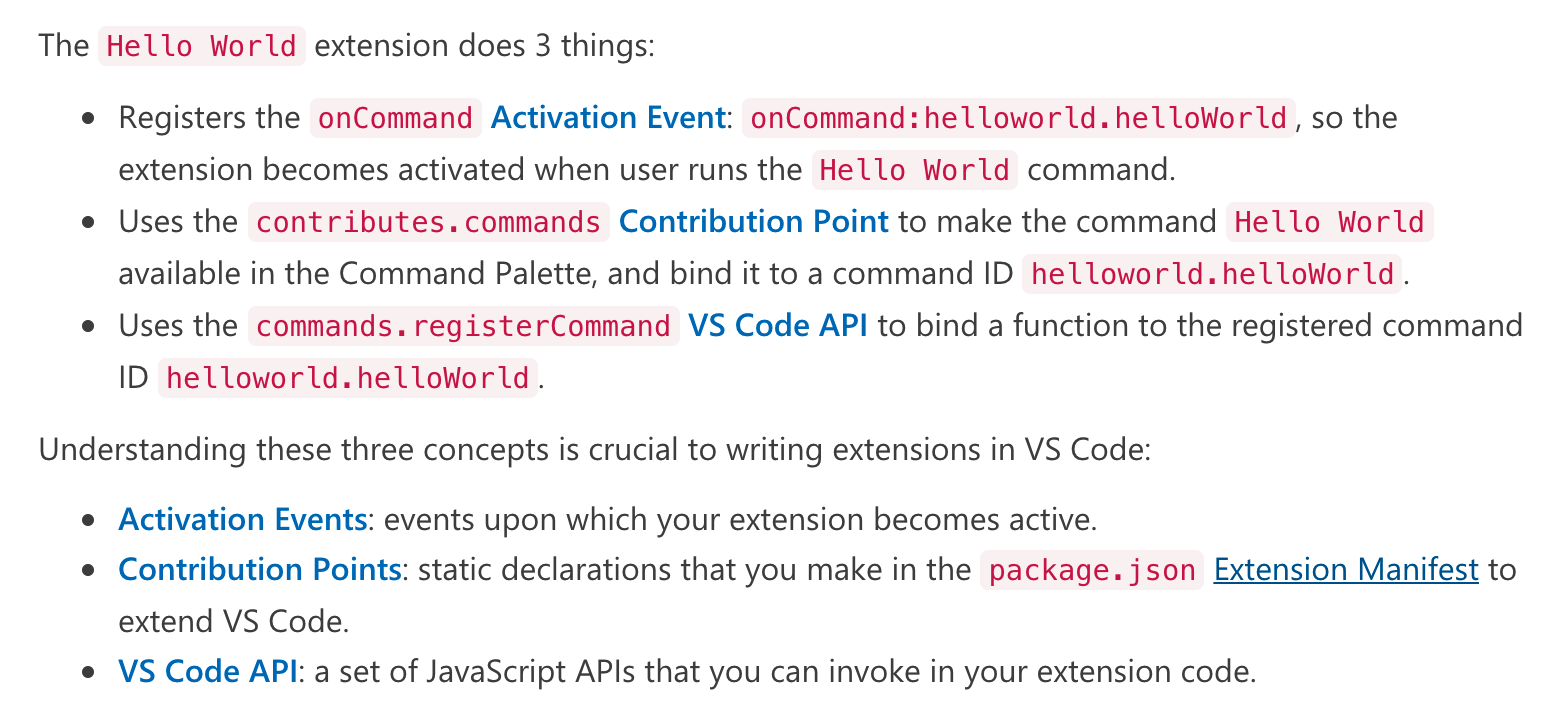Click the onCommand:helloworld.helloWorld code snippet
The width and height of the screenshot is (1558, 722).
tap(1018, 118)
